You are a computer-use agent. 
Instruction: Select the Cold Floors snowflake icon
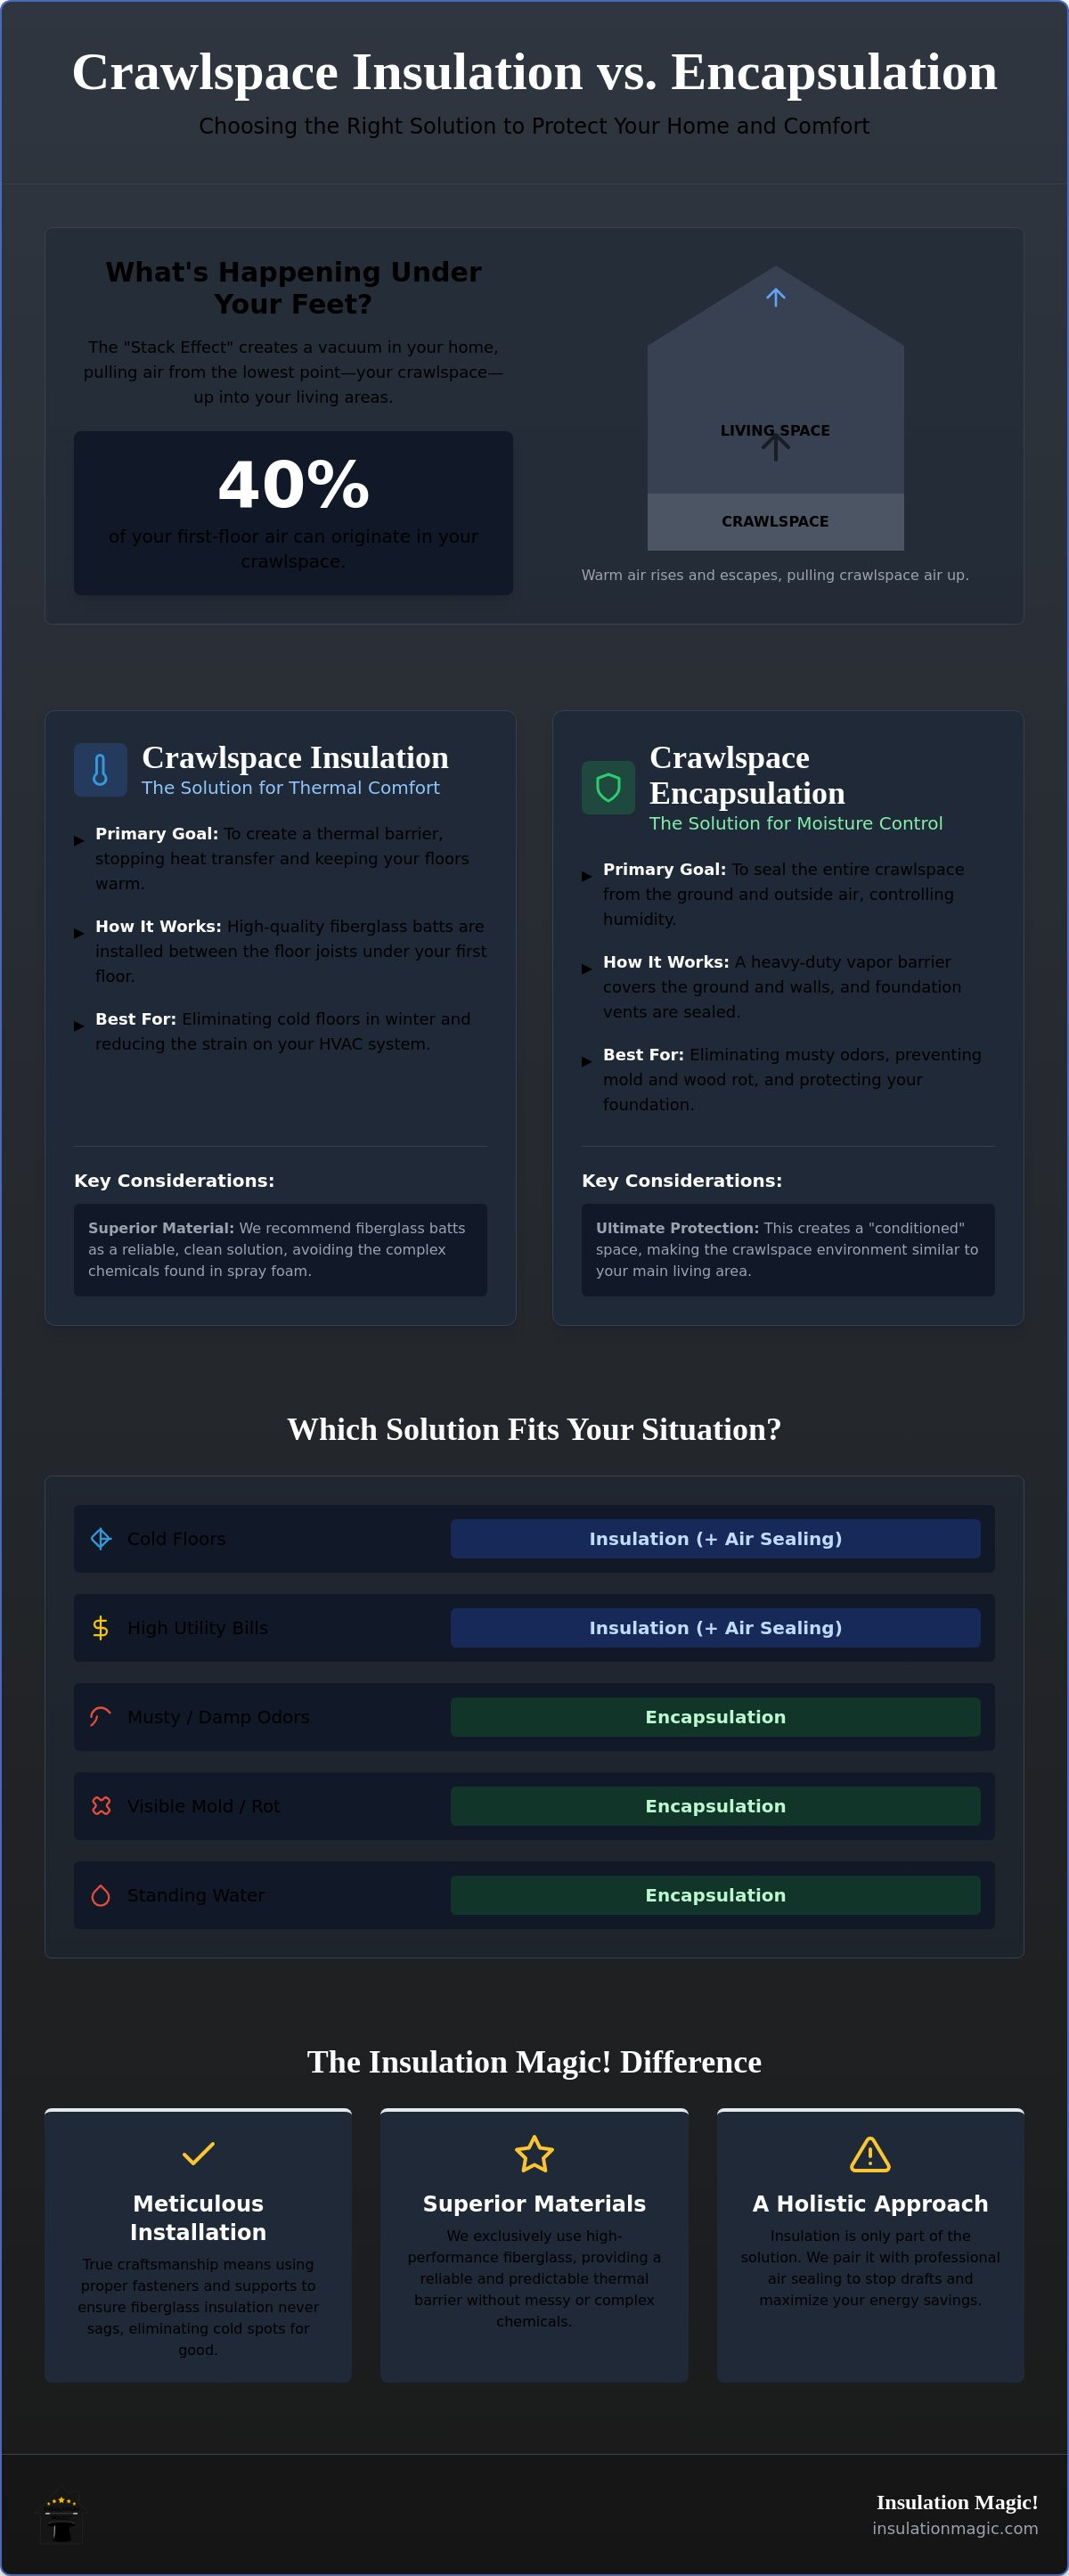(101, 1538)
